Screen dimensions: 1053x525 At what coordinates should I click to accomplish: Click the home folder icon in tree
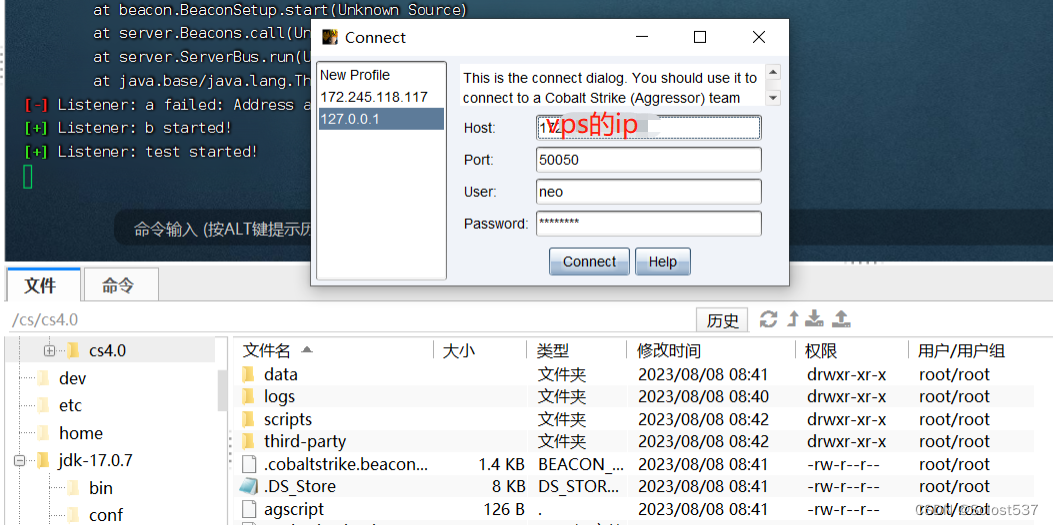44,433
